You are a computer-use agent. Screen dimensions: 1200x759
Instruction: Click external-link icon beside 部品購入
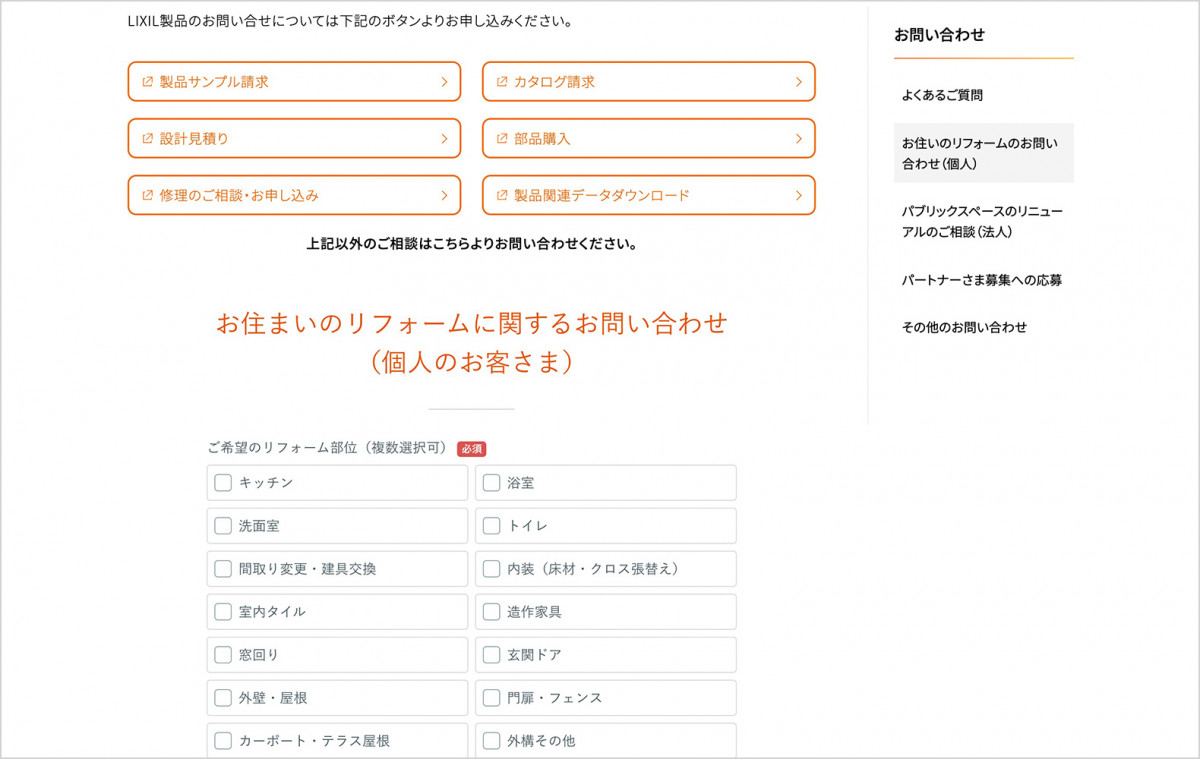[x=502, y=139]
